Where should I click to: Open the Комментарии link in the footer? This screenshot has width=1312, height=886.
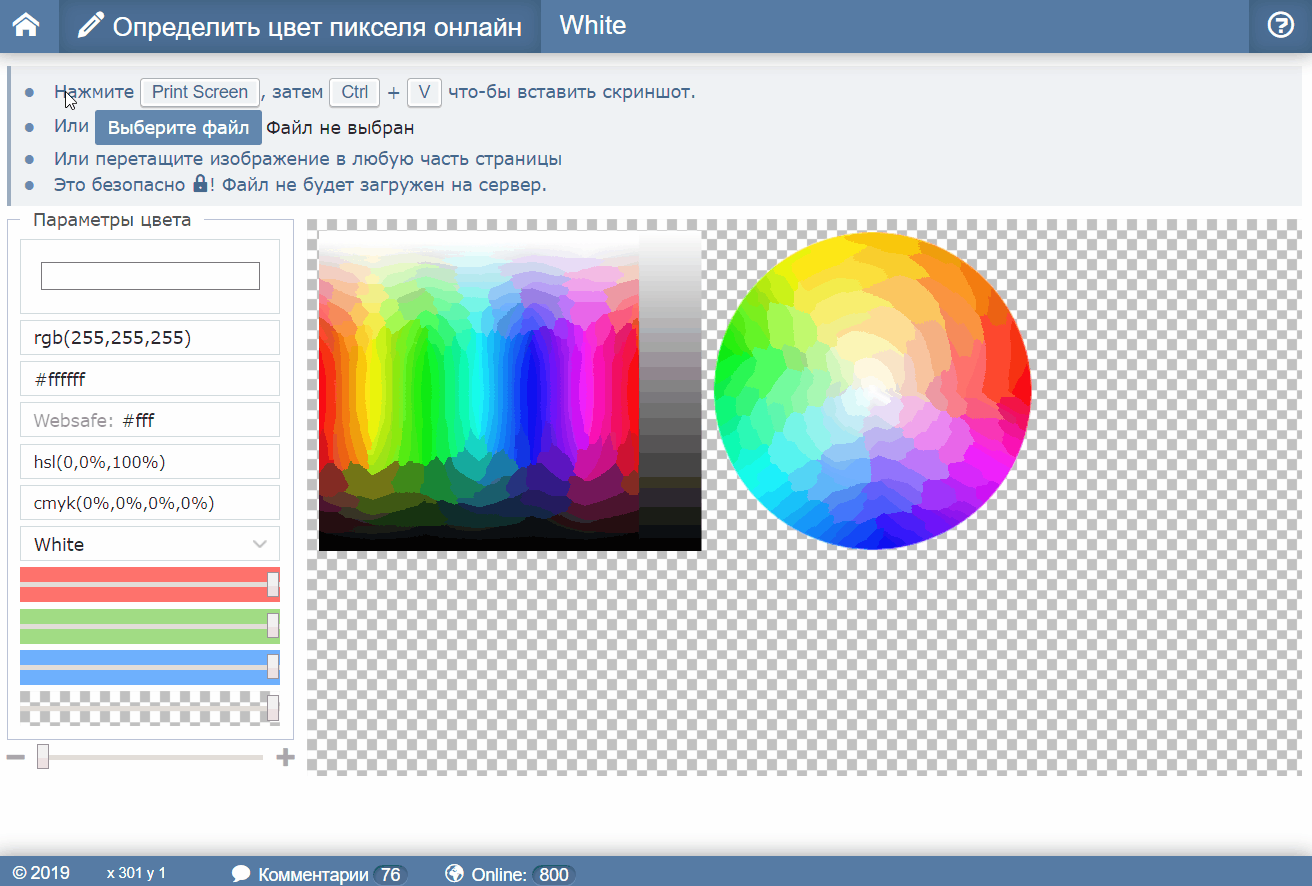click(313, 874)
